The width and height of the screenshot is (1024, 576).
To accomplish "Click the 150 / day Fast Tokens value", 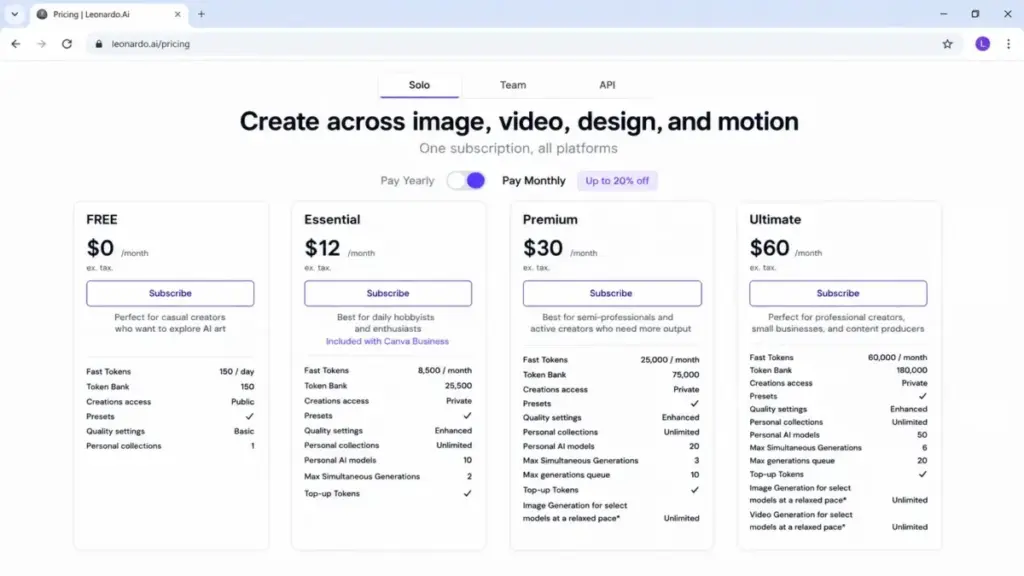I will pos(236,371).
